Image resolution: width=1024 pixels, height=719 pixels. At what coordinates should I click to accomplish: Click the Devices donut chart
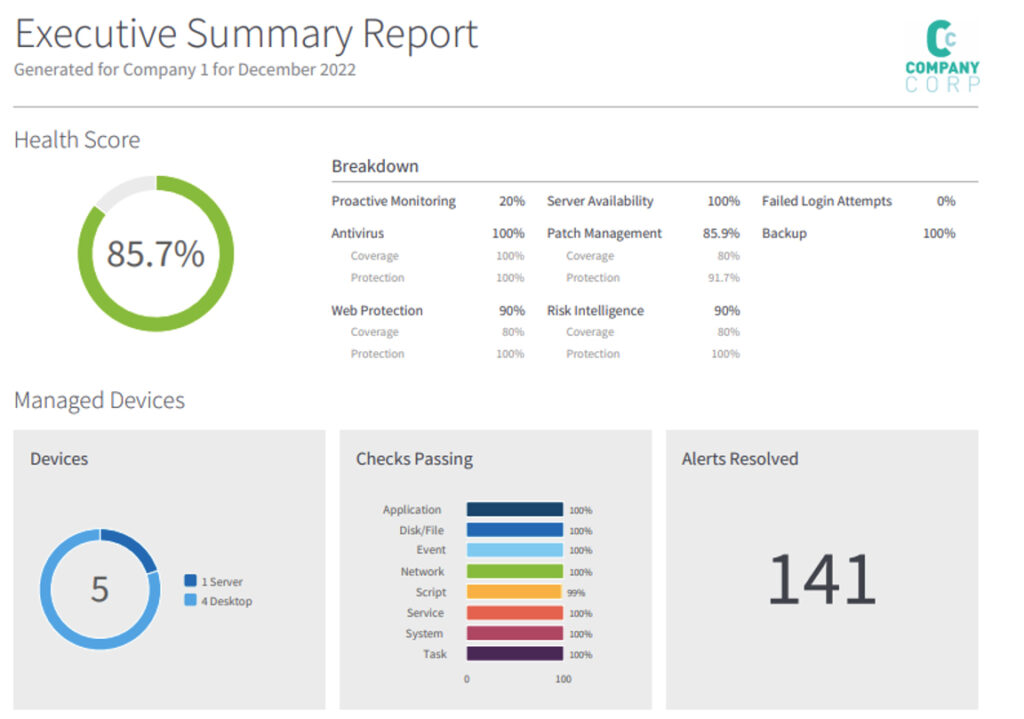(x=100, y=590)
